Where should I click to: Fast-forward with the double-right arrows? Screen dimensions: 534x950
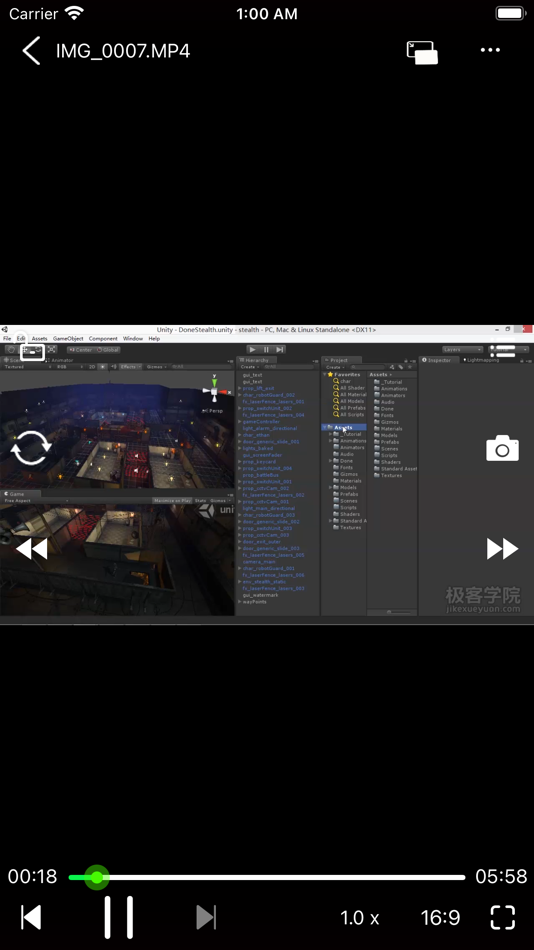[502, 549]
